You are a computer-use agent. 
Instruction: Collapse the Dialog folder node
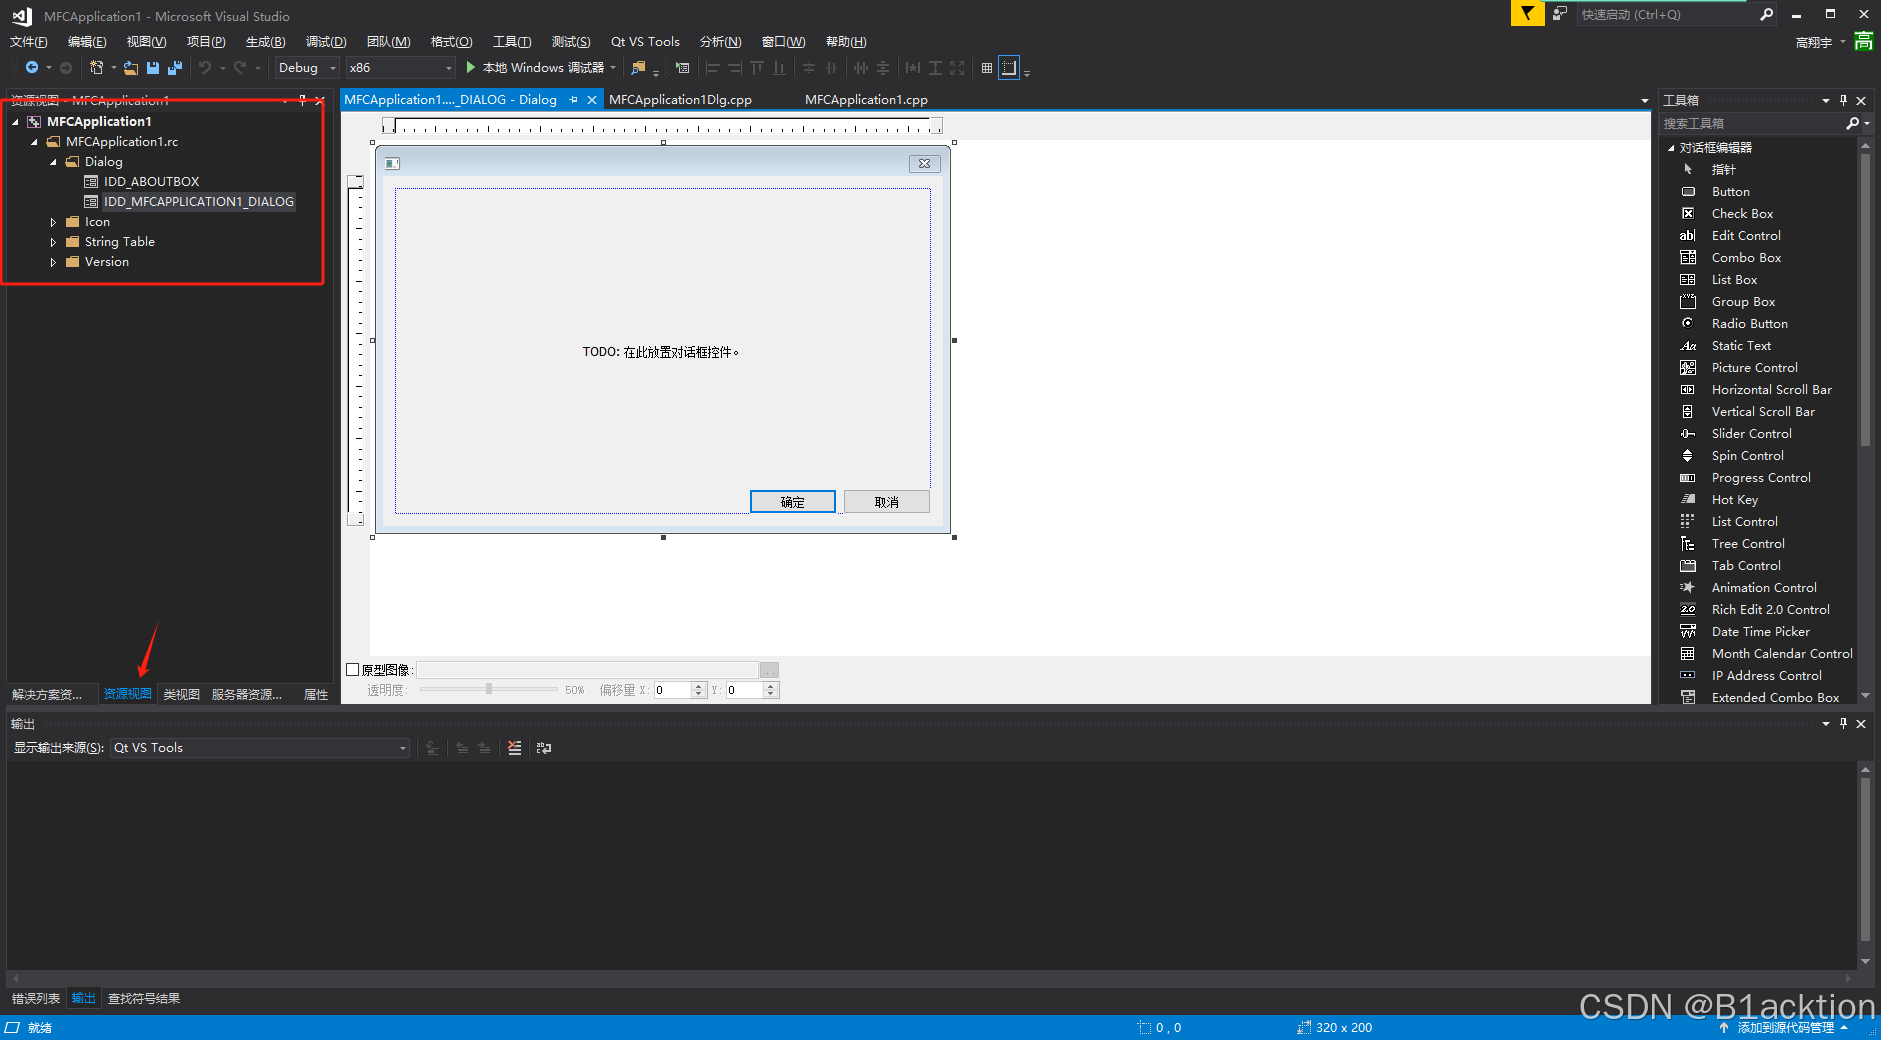53,162
